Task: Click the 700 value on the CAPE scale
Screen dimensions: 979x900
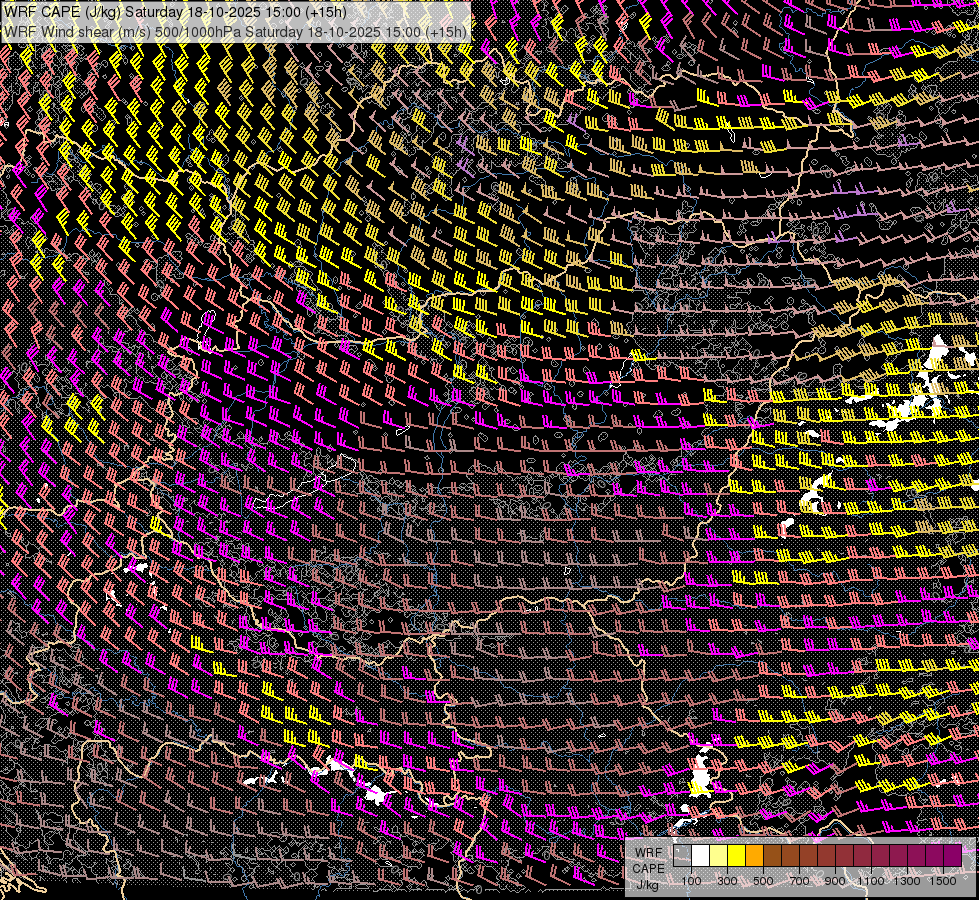Action: [799, 881]
